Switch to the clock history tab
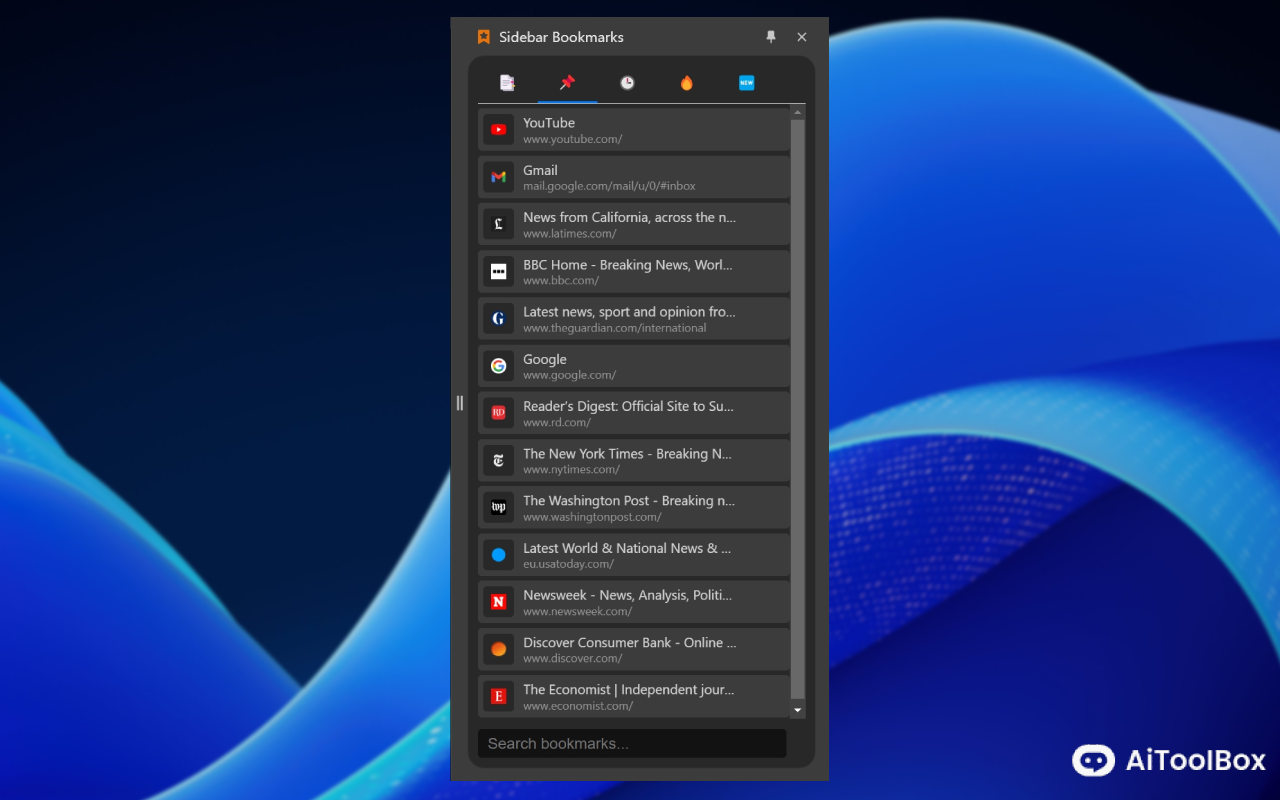This screenshot has width=1280, height=800. coord(627,83)
